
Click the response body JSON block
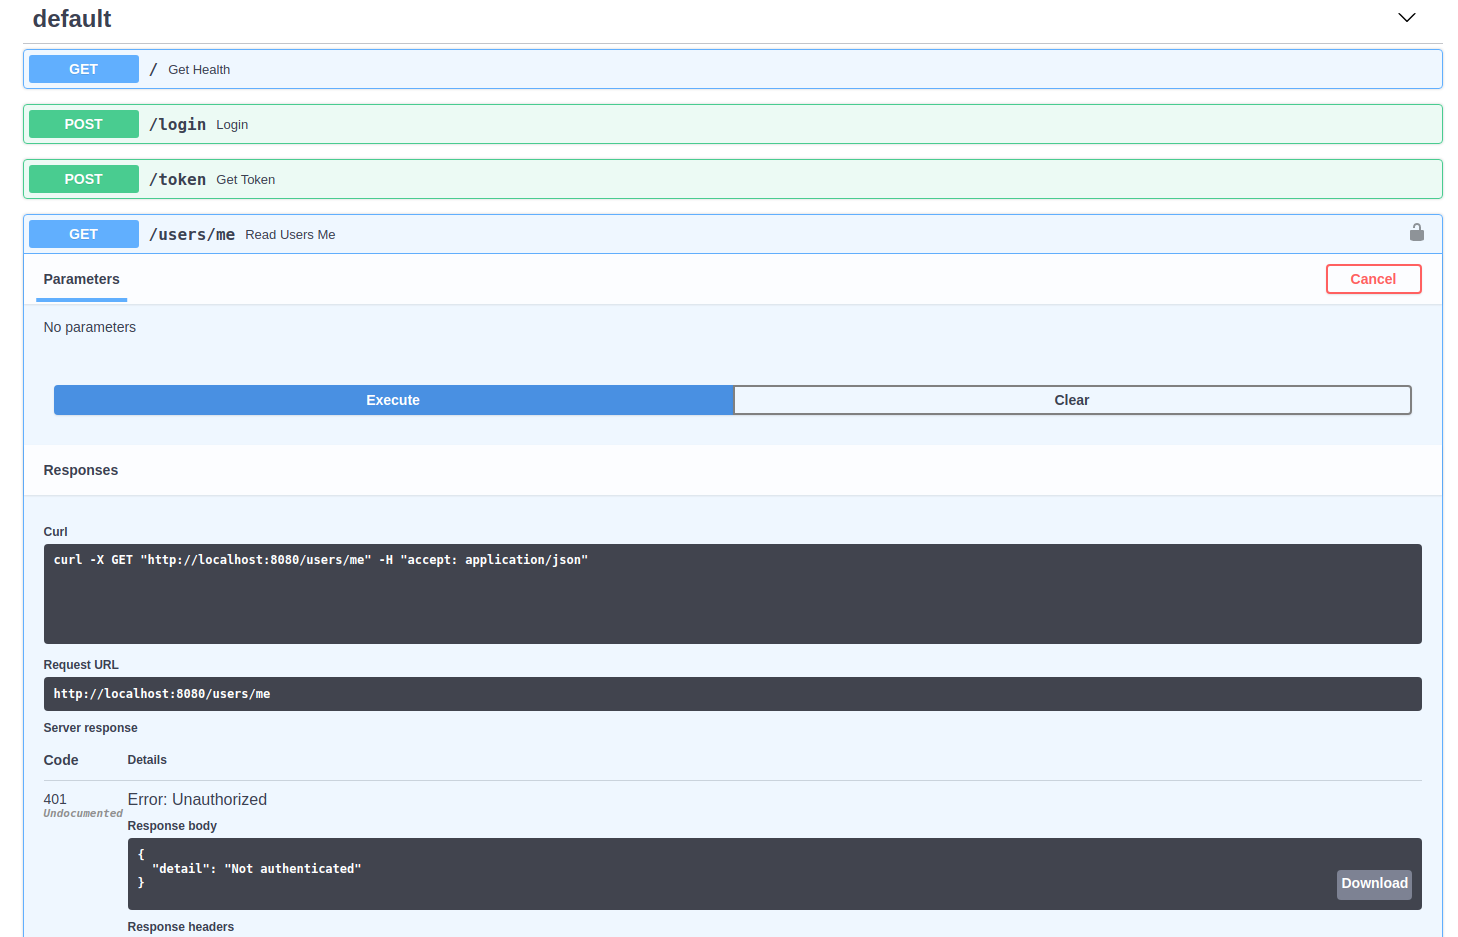[700, 872]
